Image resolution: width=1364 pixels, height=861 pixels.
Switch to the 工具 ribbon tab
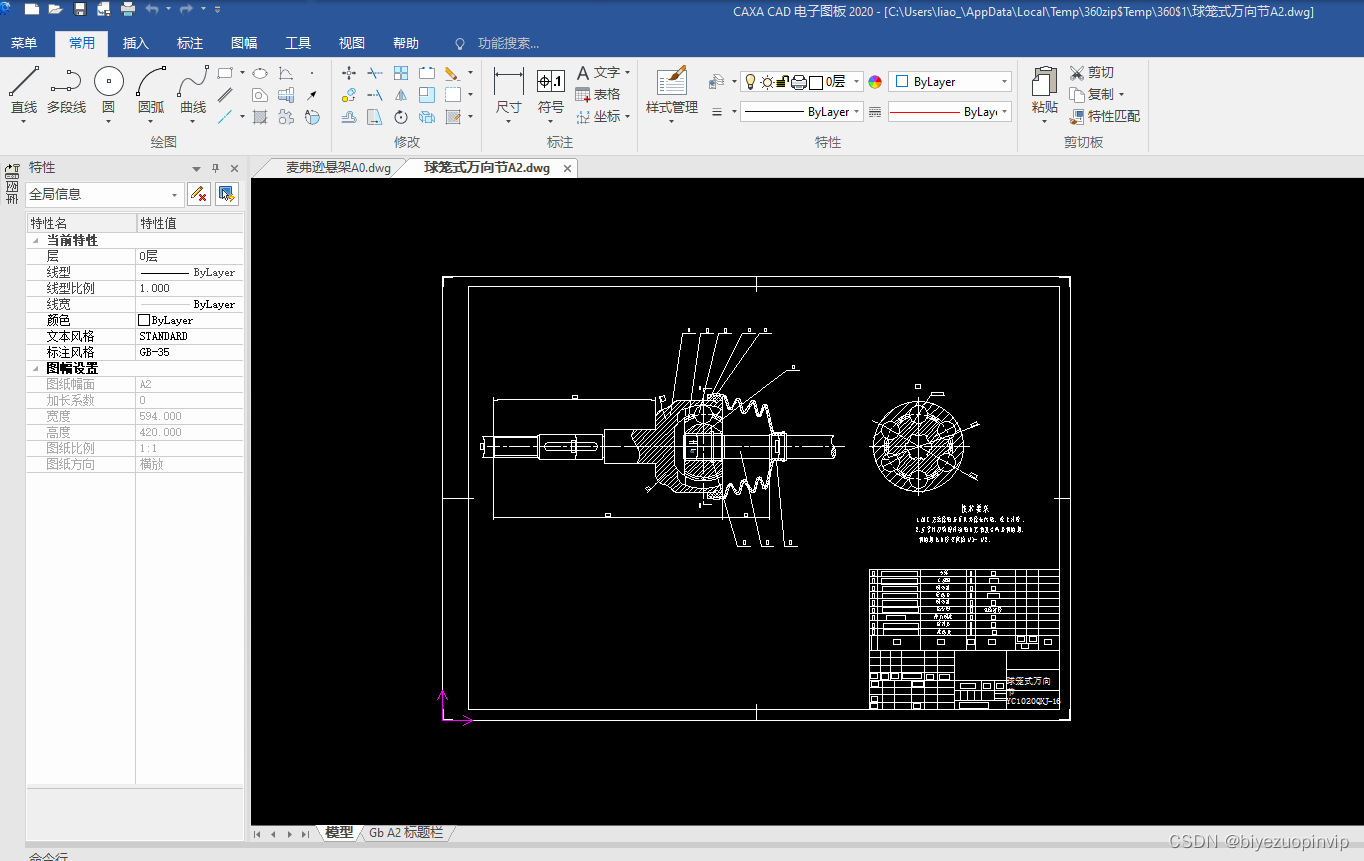click(298, 43)
